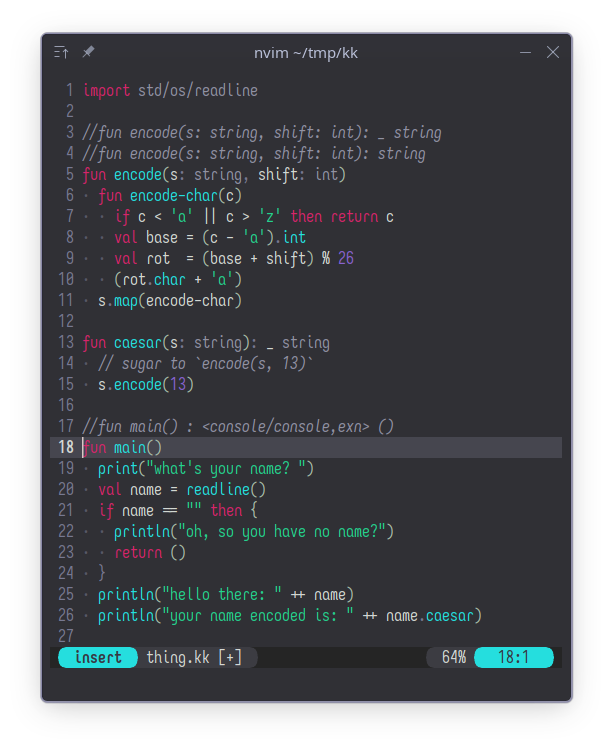Click the string "oh, so you have no name?"
The image size is (613, 751).
pos(282,532)
